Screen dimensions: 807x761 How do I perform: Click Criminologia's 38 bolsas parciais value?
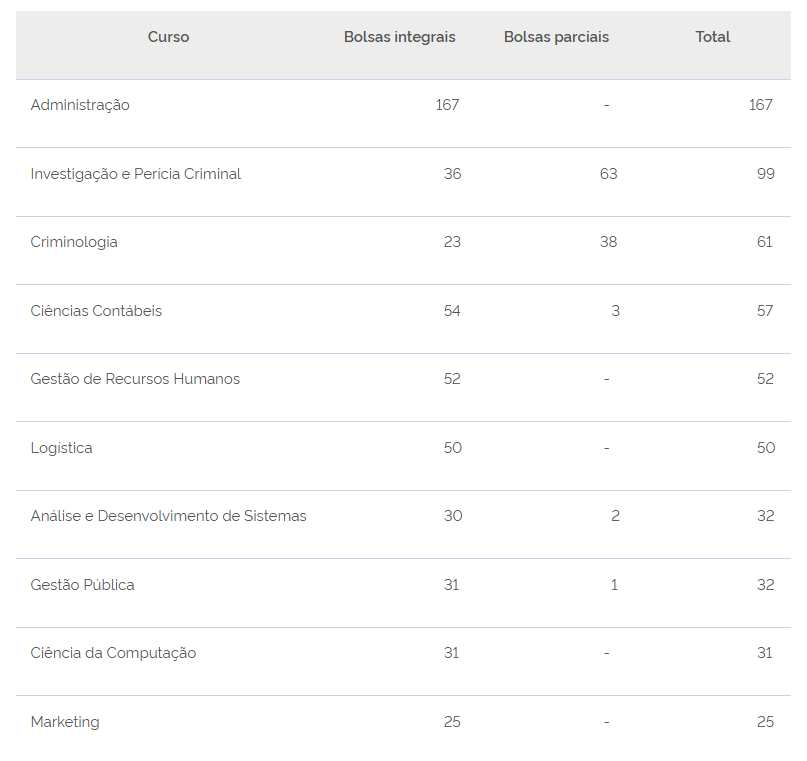click(x=608, y=242)
